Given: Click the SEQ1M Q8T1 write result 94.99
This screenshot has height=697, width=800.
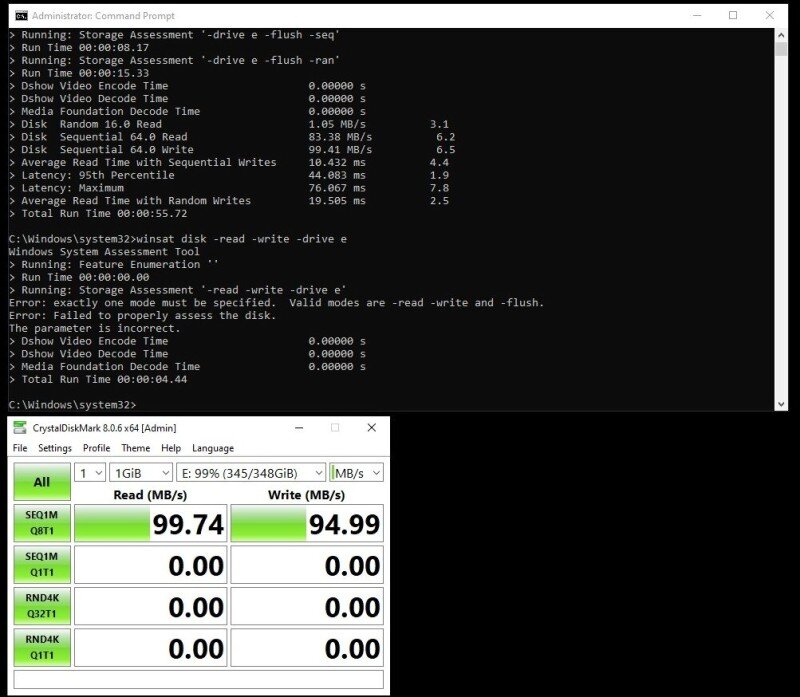Looking at the screenshot, I should tap(307, 523).
